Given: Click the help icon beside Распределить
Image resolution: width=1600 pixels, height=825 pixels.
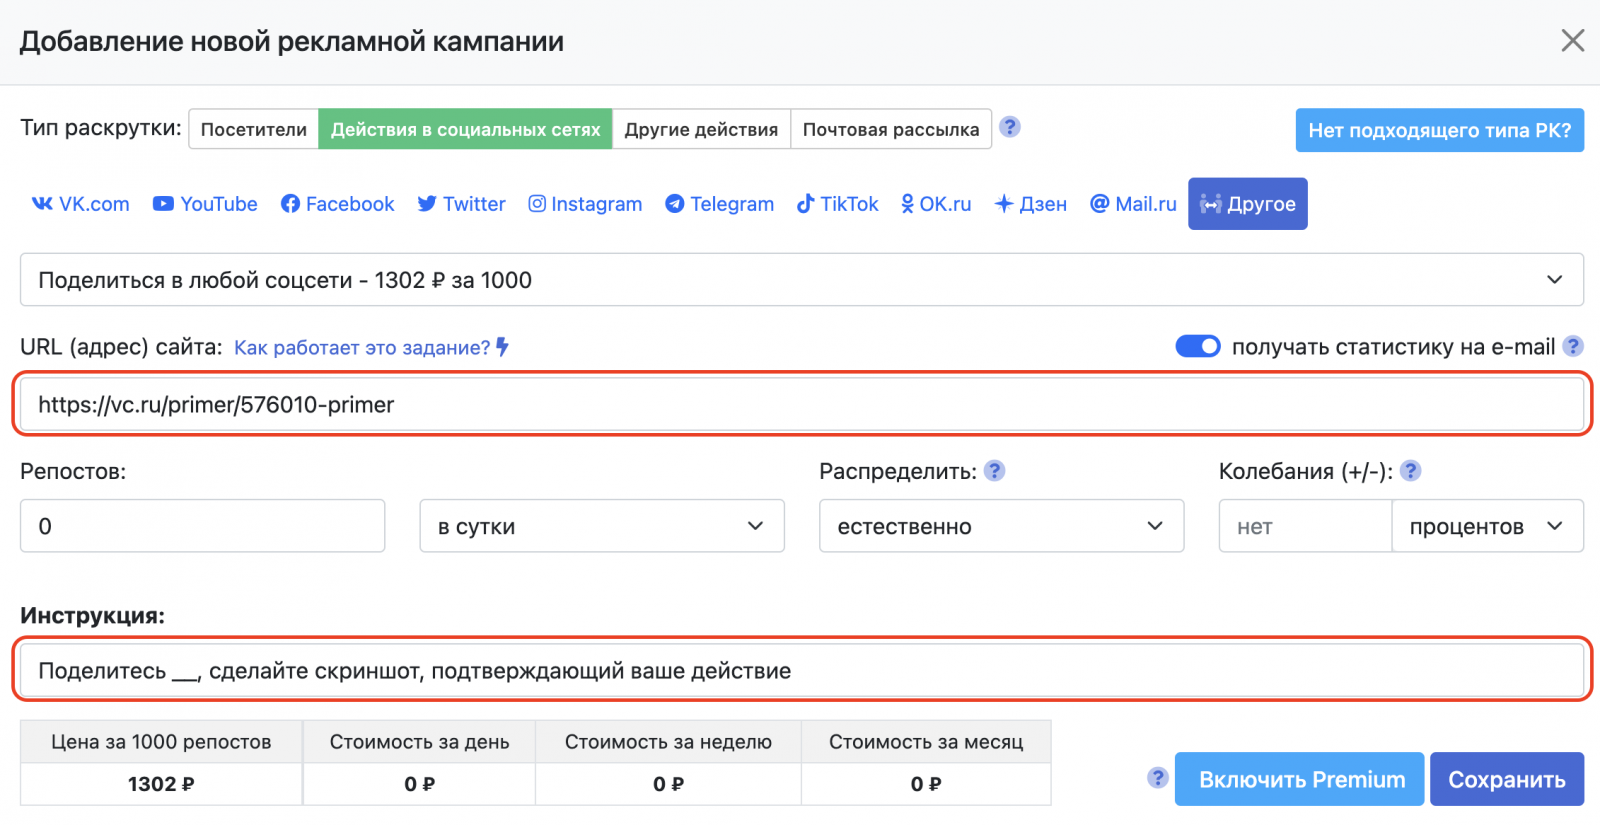Looking at the screenshot, I should click(994, 471).
